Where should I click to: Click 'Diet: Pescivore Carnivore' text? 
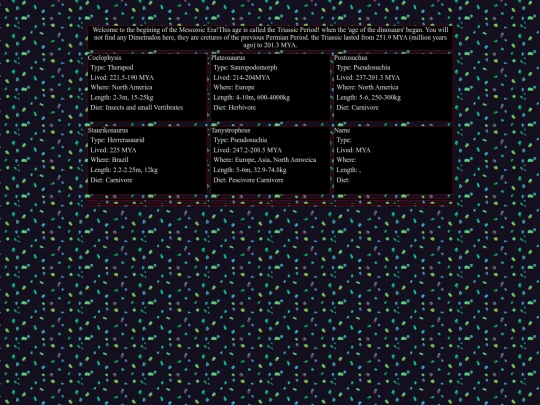(248, 180)
